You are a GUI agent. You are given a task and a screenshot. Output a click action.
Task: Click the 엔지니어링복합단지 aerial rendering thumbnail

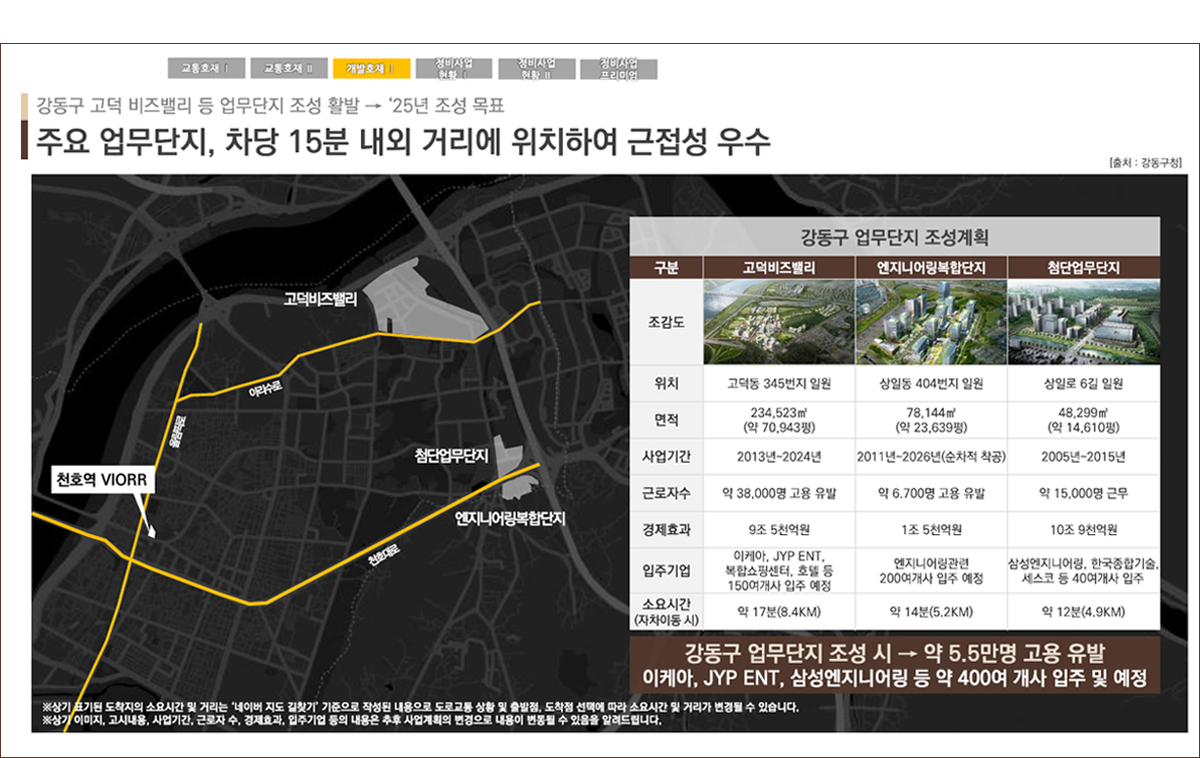coord(932,322)
